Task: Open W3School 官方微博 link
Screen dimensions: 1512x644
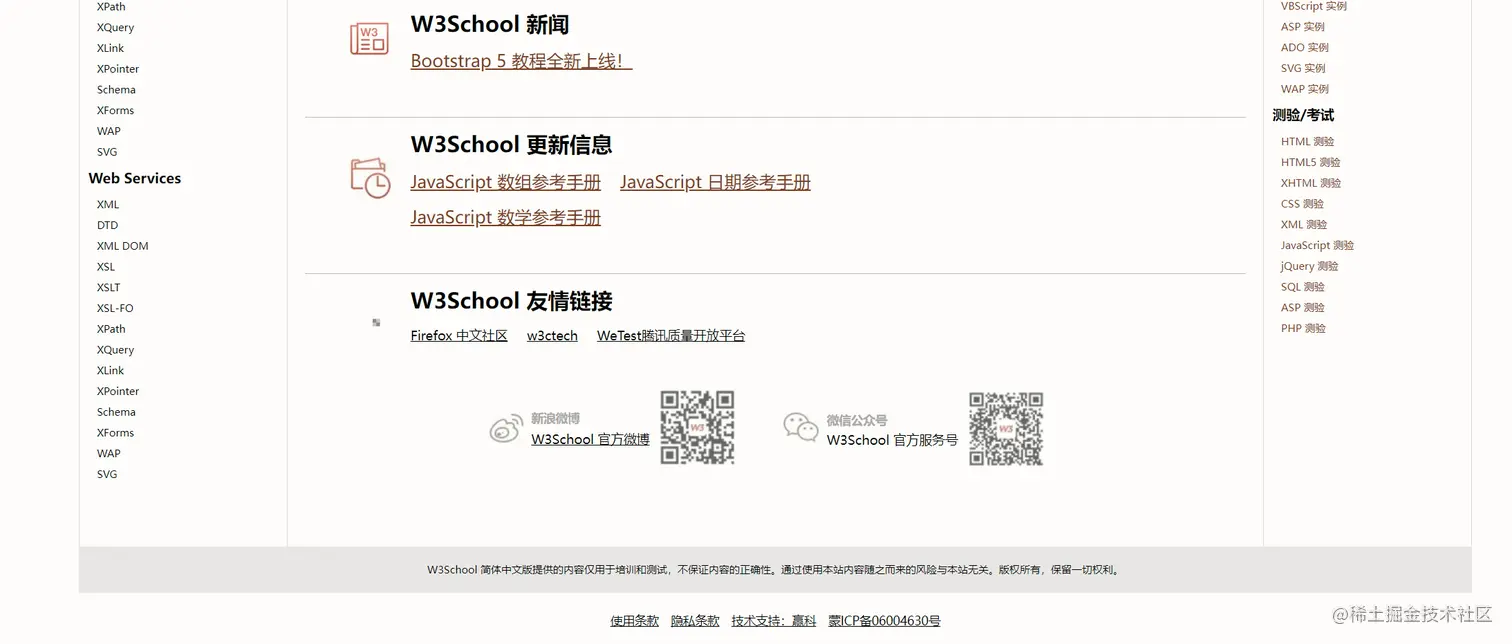Action: (590, 439)
